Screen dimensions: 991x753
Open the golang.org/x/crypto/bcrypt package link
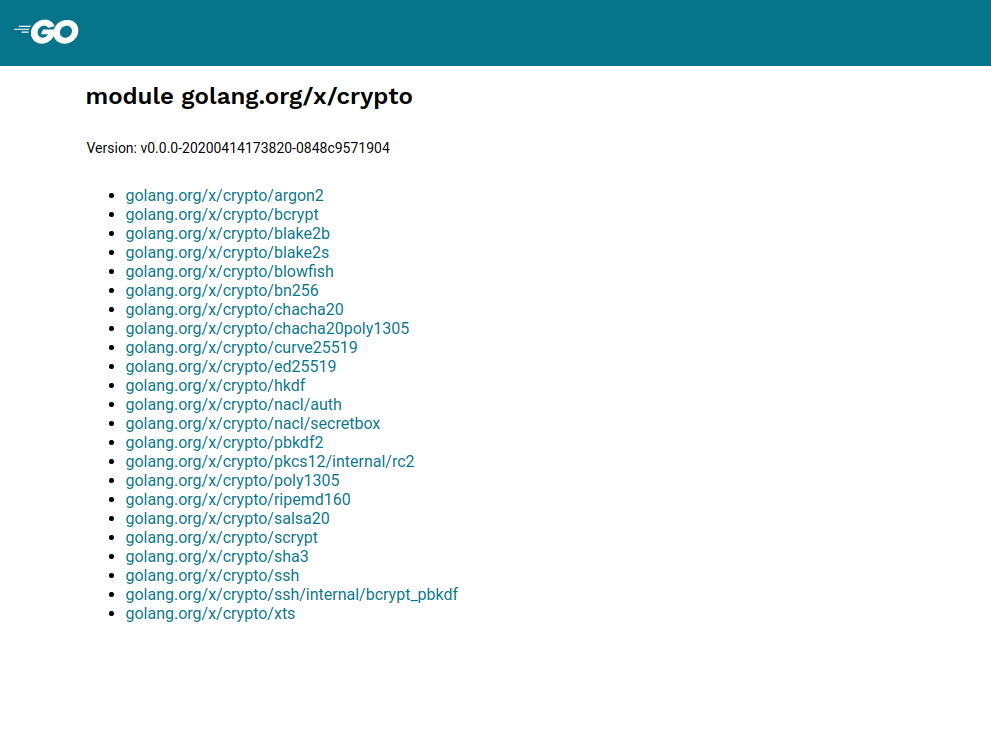[x=222, y=214]
